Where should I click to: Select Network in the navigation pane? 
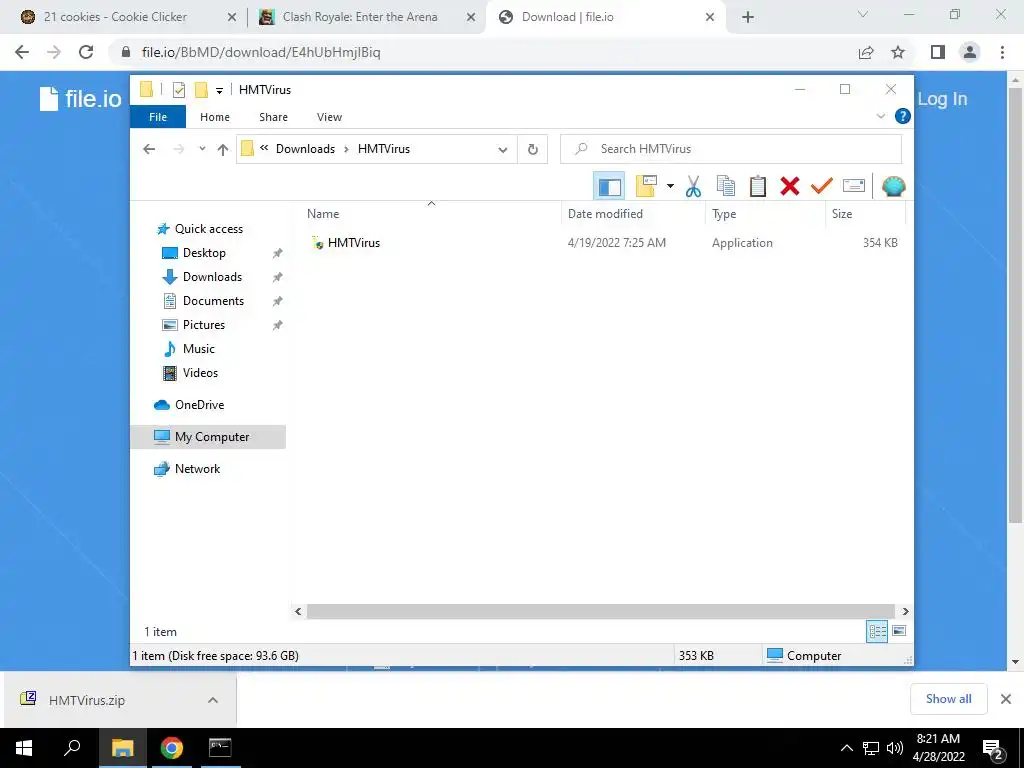click(x=197, y=469)
